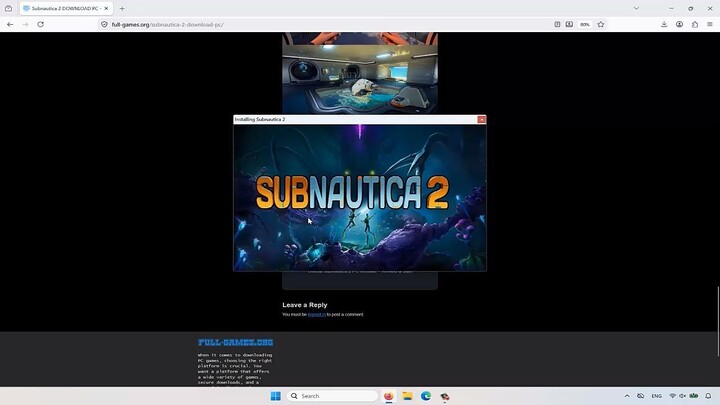Bookmark this page with the star

601,24
